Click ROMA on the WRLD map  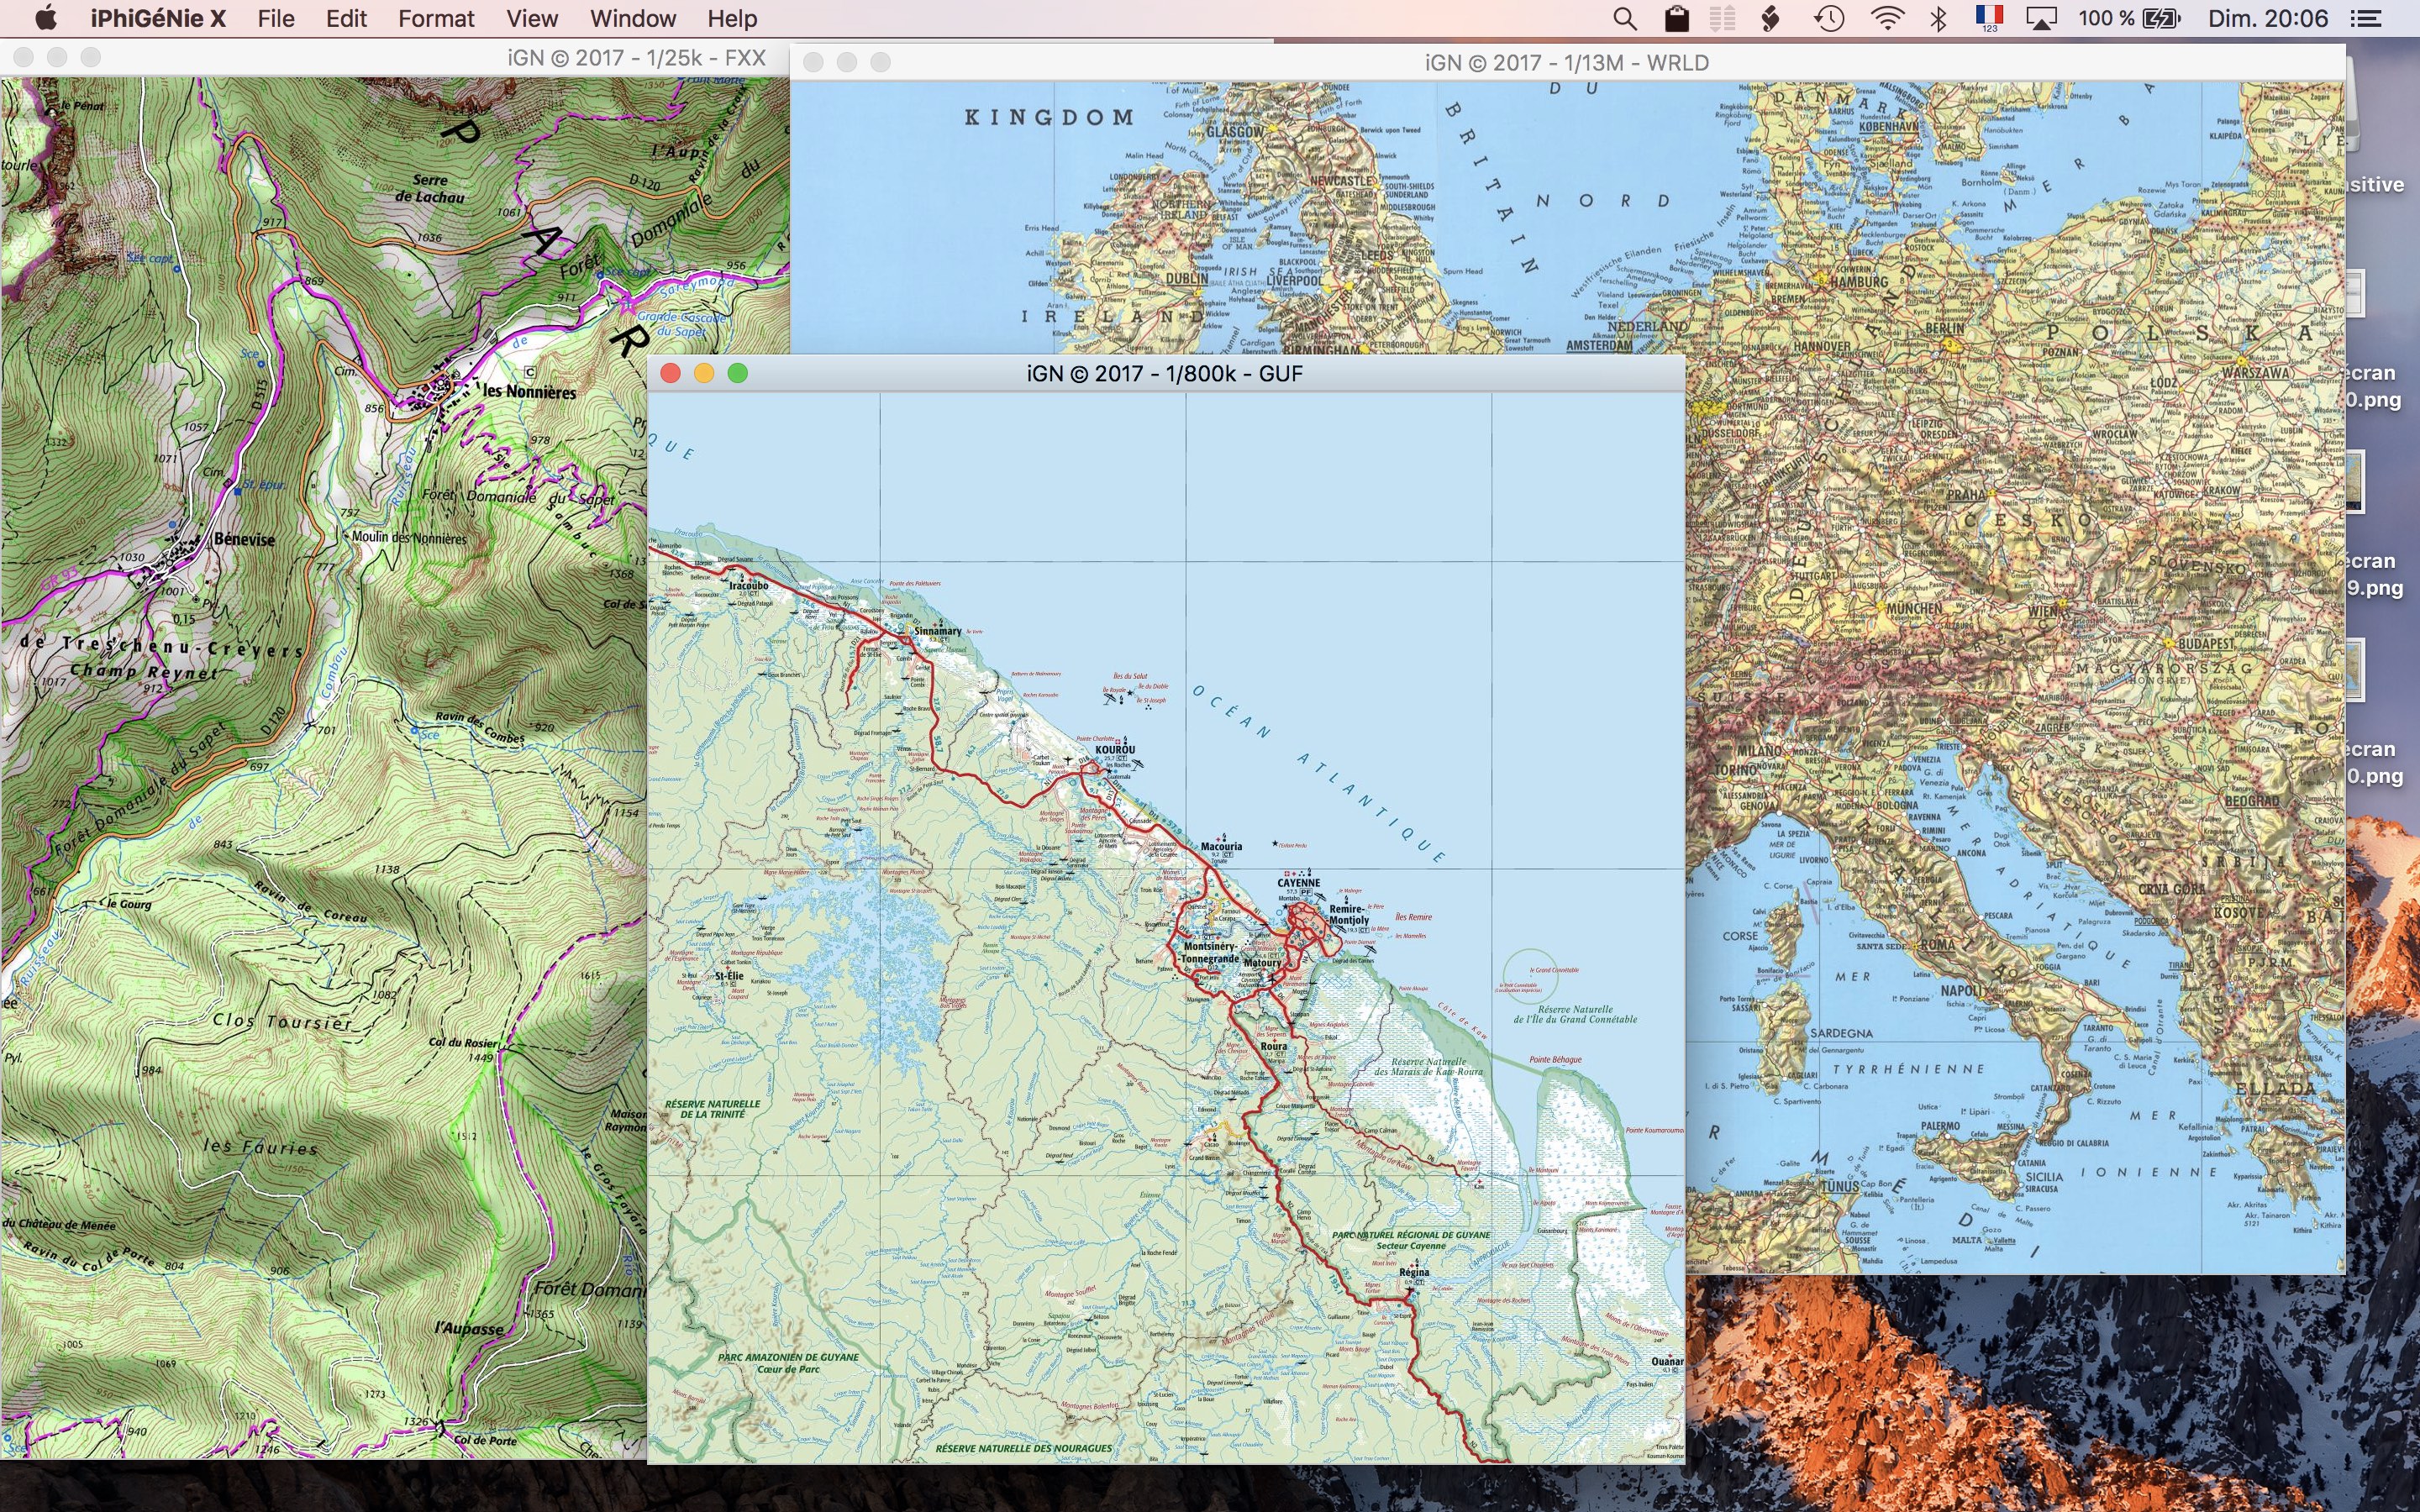point(1937,943)
